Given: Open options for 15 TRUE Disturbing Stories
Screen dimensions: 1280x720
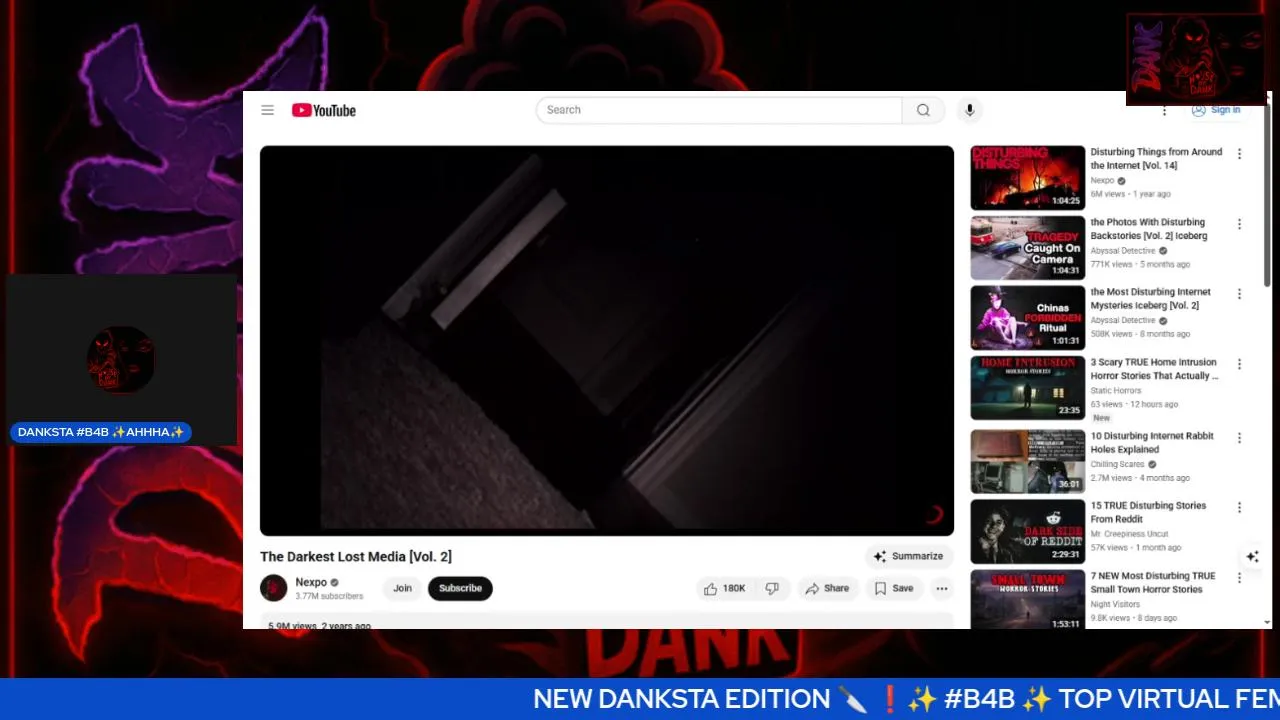Looking at the screenshot, I should click(1239, 508).
